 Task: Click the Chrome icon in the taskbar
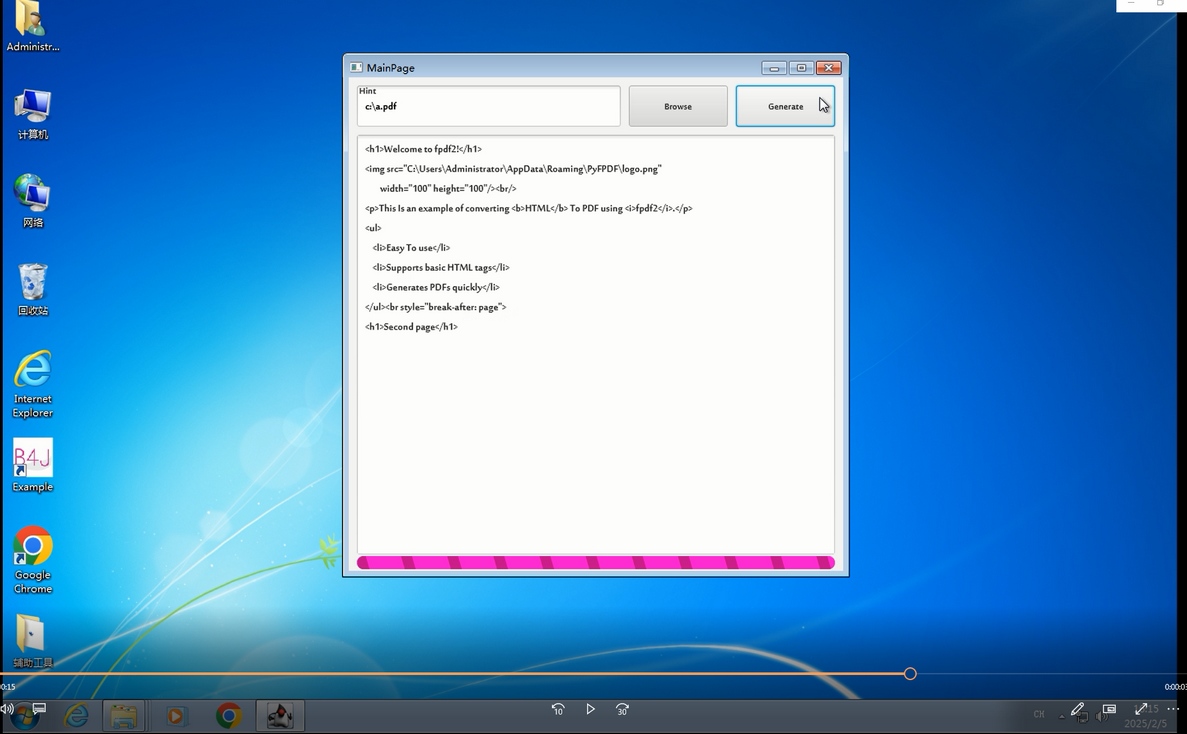point(229,715)
